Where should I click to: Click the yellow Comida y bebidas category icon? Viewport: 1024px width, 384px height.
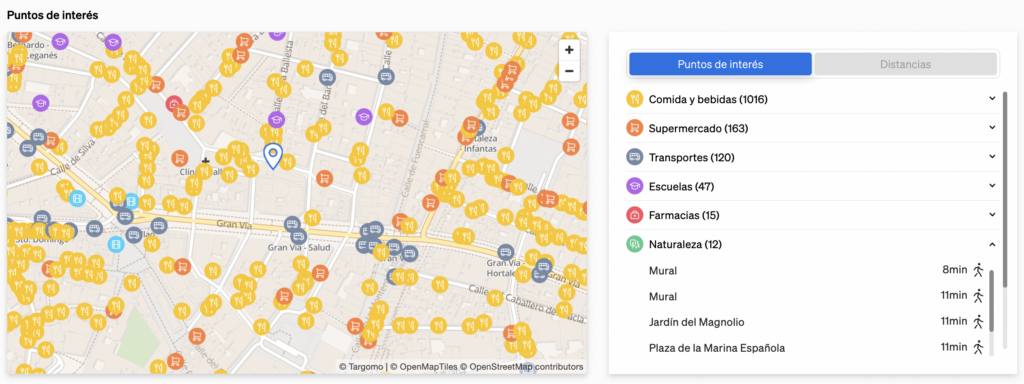[x=635, y=99]
